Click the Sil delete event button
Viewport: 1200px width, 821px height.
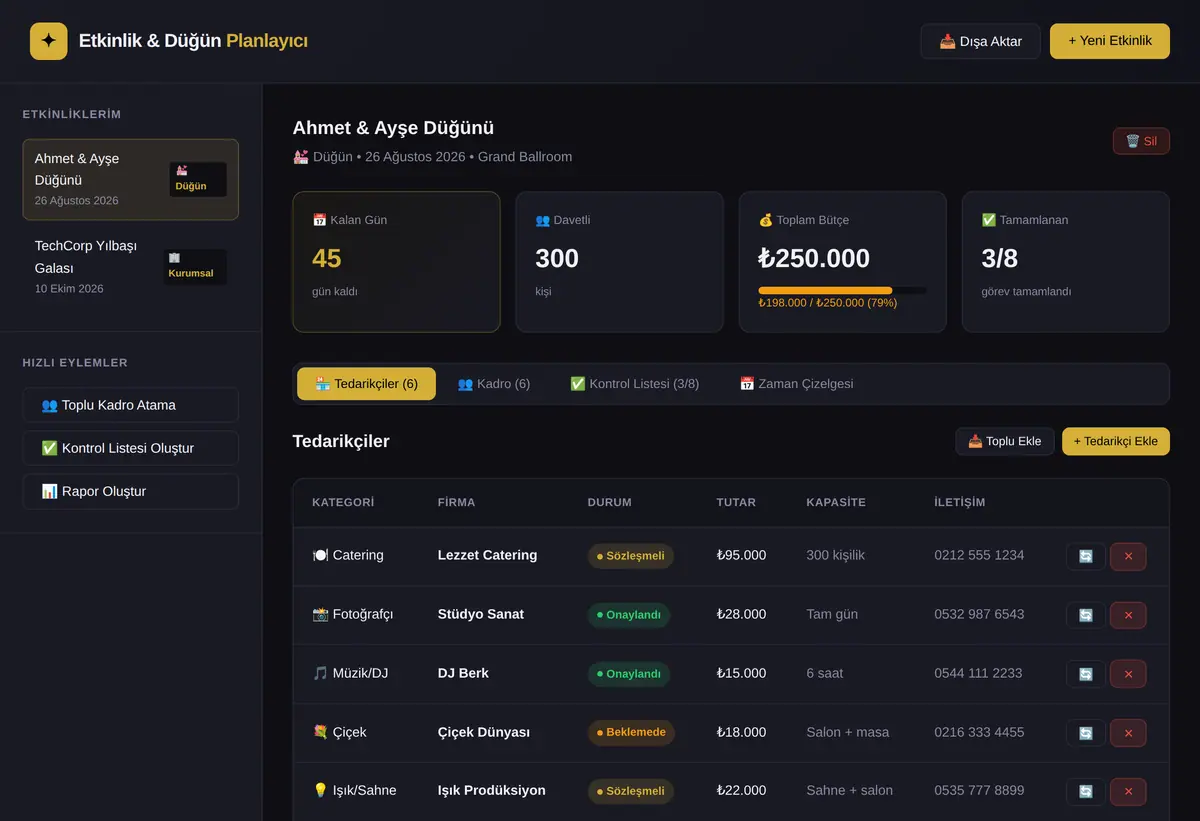[1141, 141]
